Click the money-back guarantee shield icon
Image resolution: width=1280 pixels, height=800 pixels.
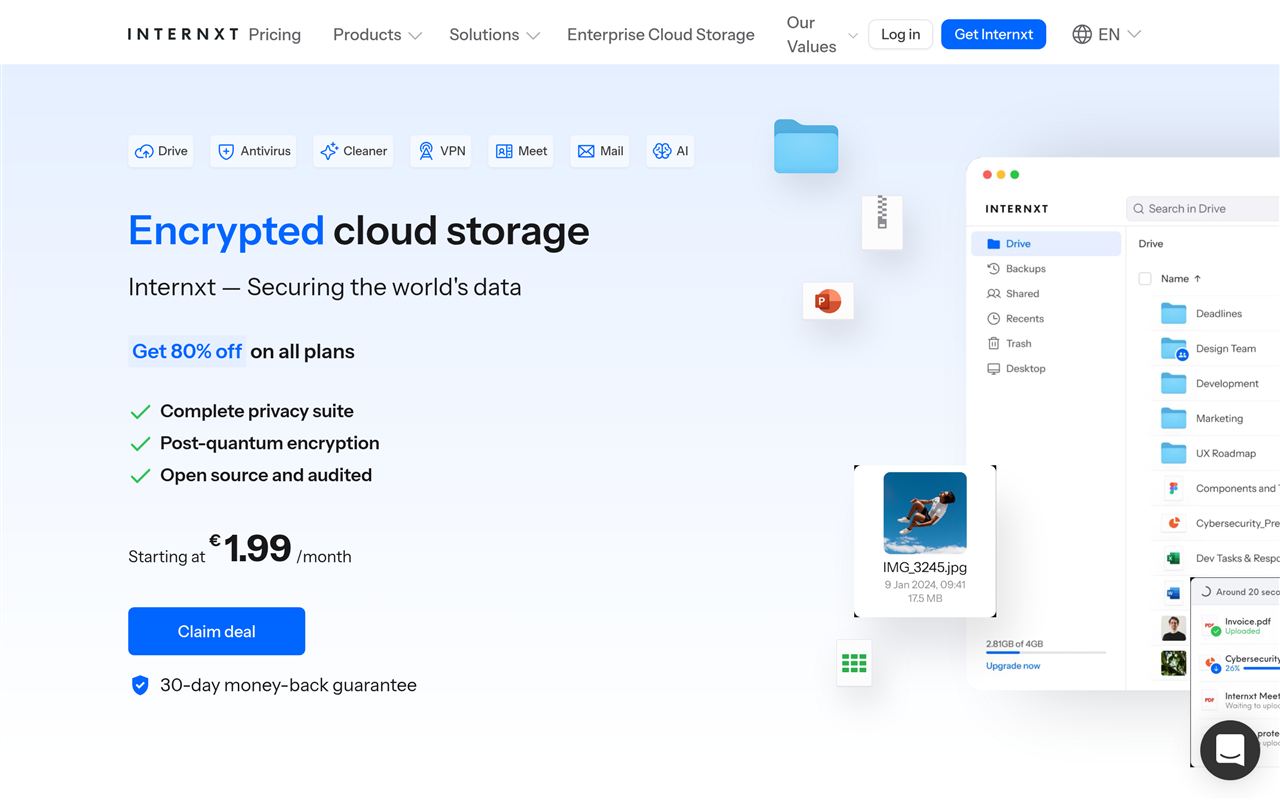[x=140, y=685]
